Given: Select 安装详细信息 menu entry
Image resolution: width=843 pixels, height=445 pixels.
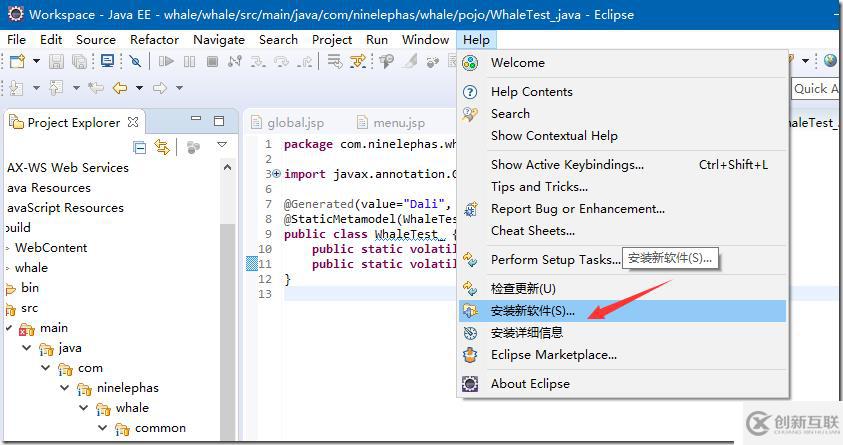Looking at the screenshot, I should click(623, 333).
